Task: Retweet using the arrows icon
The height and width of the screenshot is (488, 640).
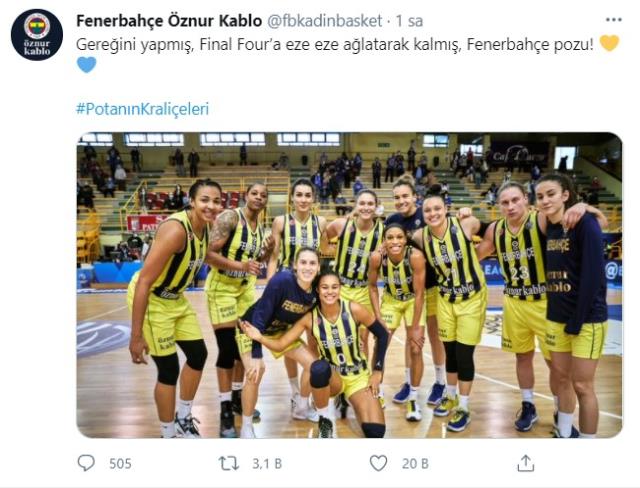Action: tap(229, 464)
